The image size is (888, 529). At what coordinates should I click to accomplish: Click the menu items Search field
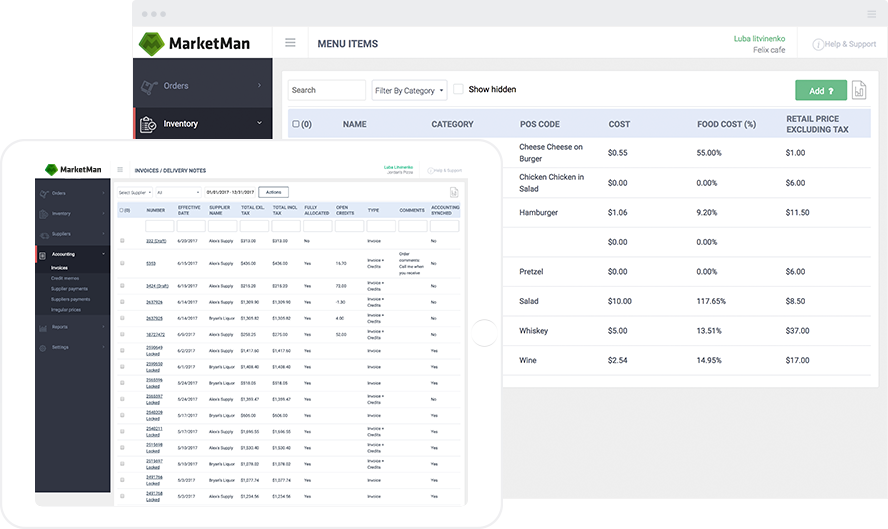[x=327, y=90]
